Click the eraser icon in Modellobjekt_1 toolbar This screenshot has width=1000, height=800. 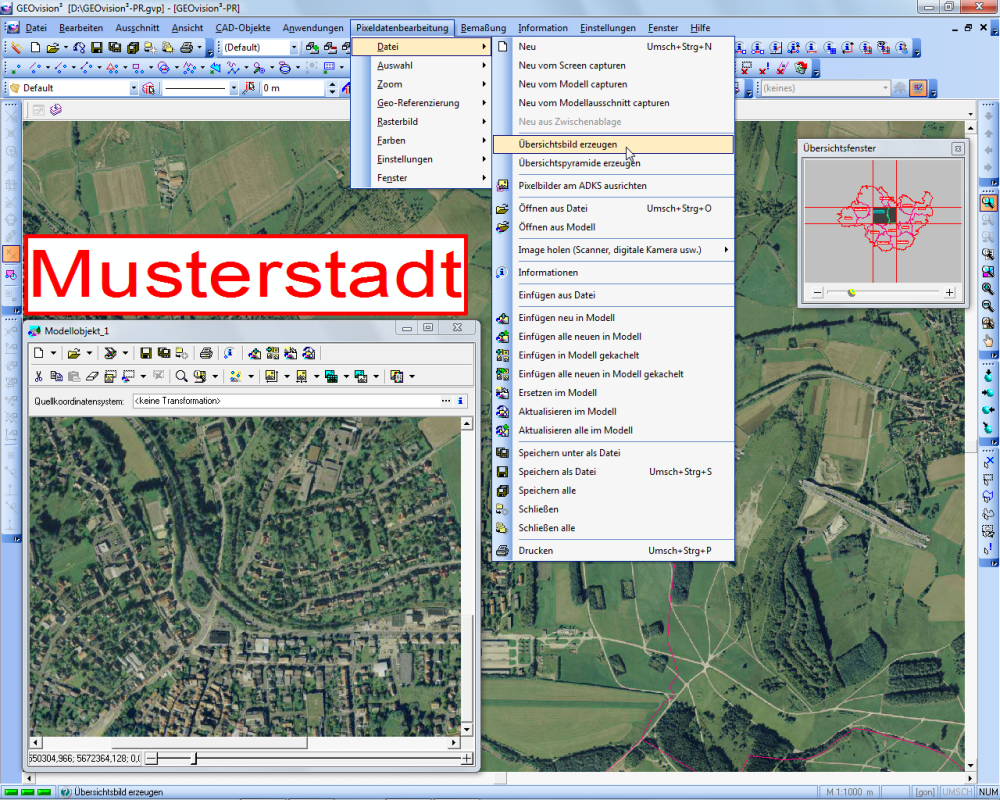92,376
